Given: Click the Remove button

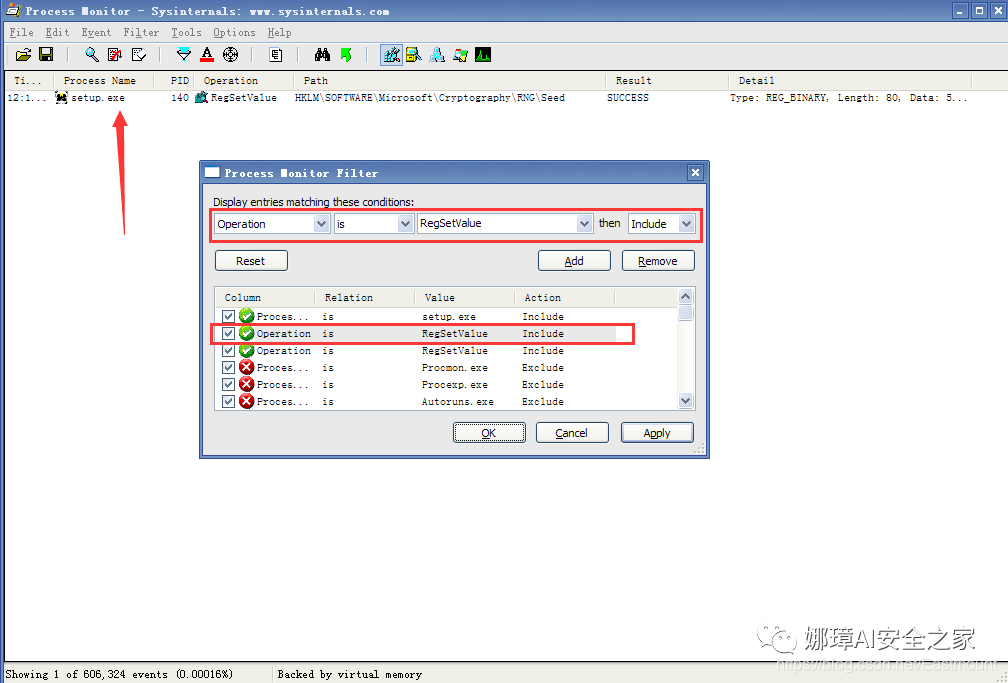Looking at the screenshot, I should tap(658, 260).
